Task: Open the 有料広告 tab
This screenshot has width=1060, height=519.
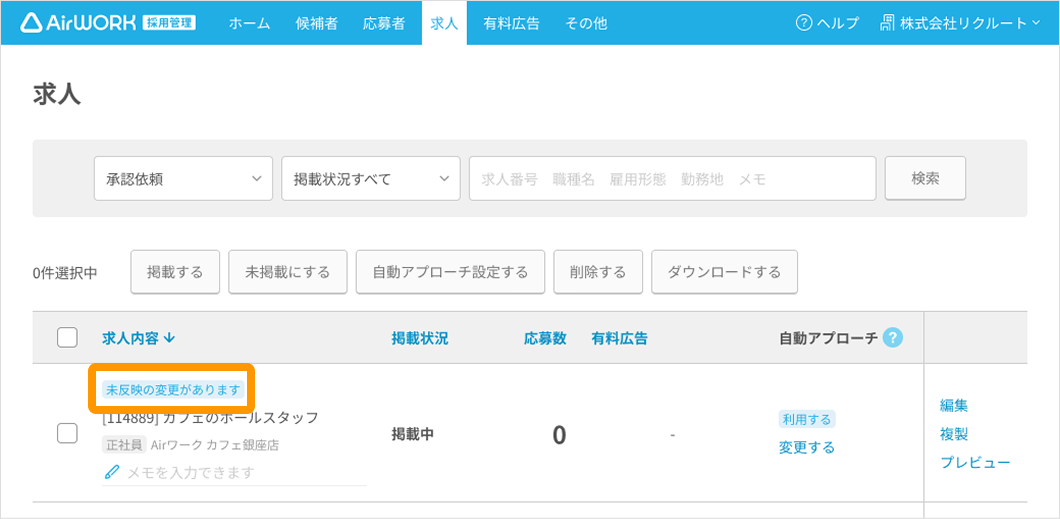Action: (x=512, y=23)
